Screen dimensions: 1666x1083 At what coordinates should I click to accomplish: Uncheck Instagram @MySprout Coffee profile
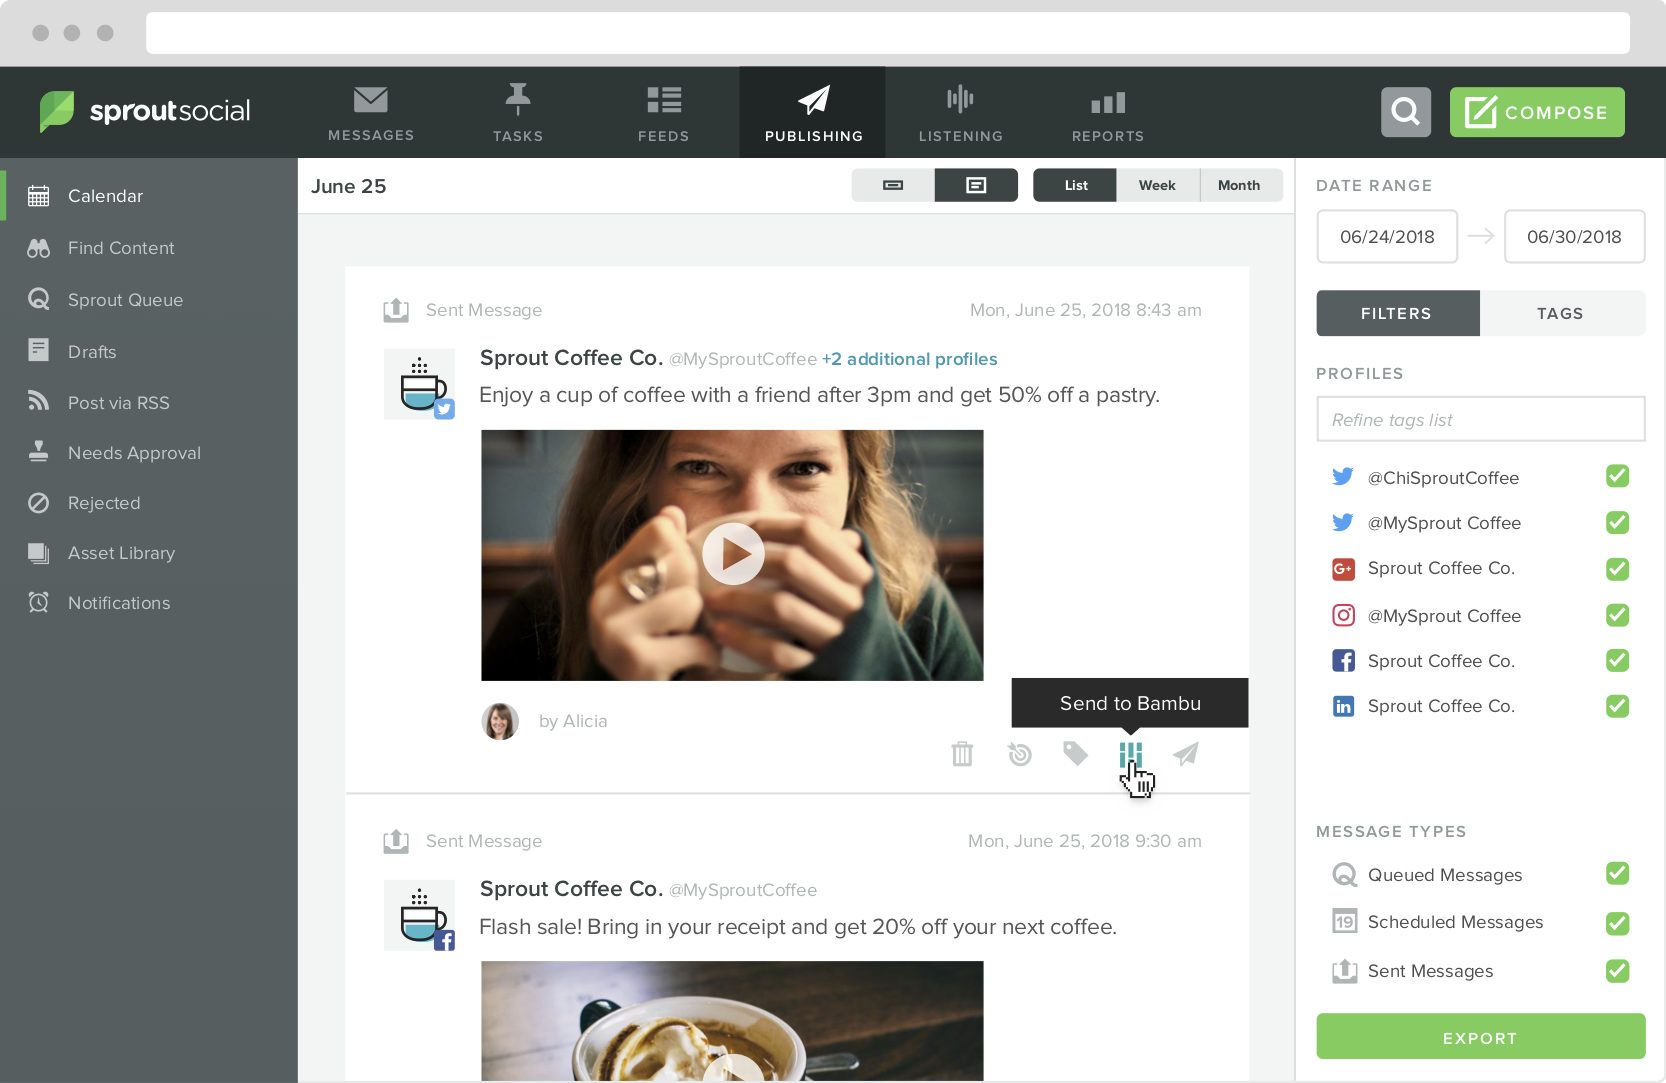coord(1617,615)
